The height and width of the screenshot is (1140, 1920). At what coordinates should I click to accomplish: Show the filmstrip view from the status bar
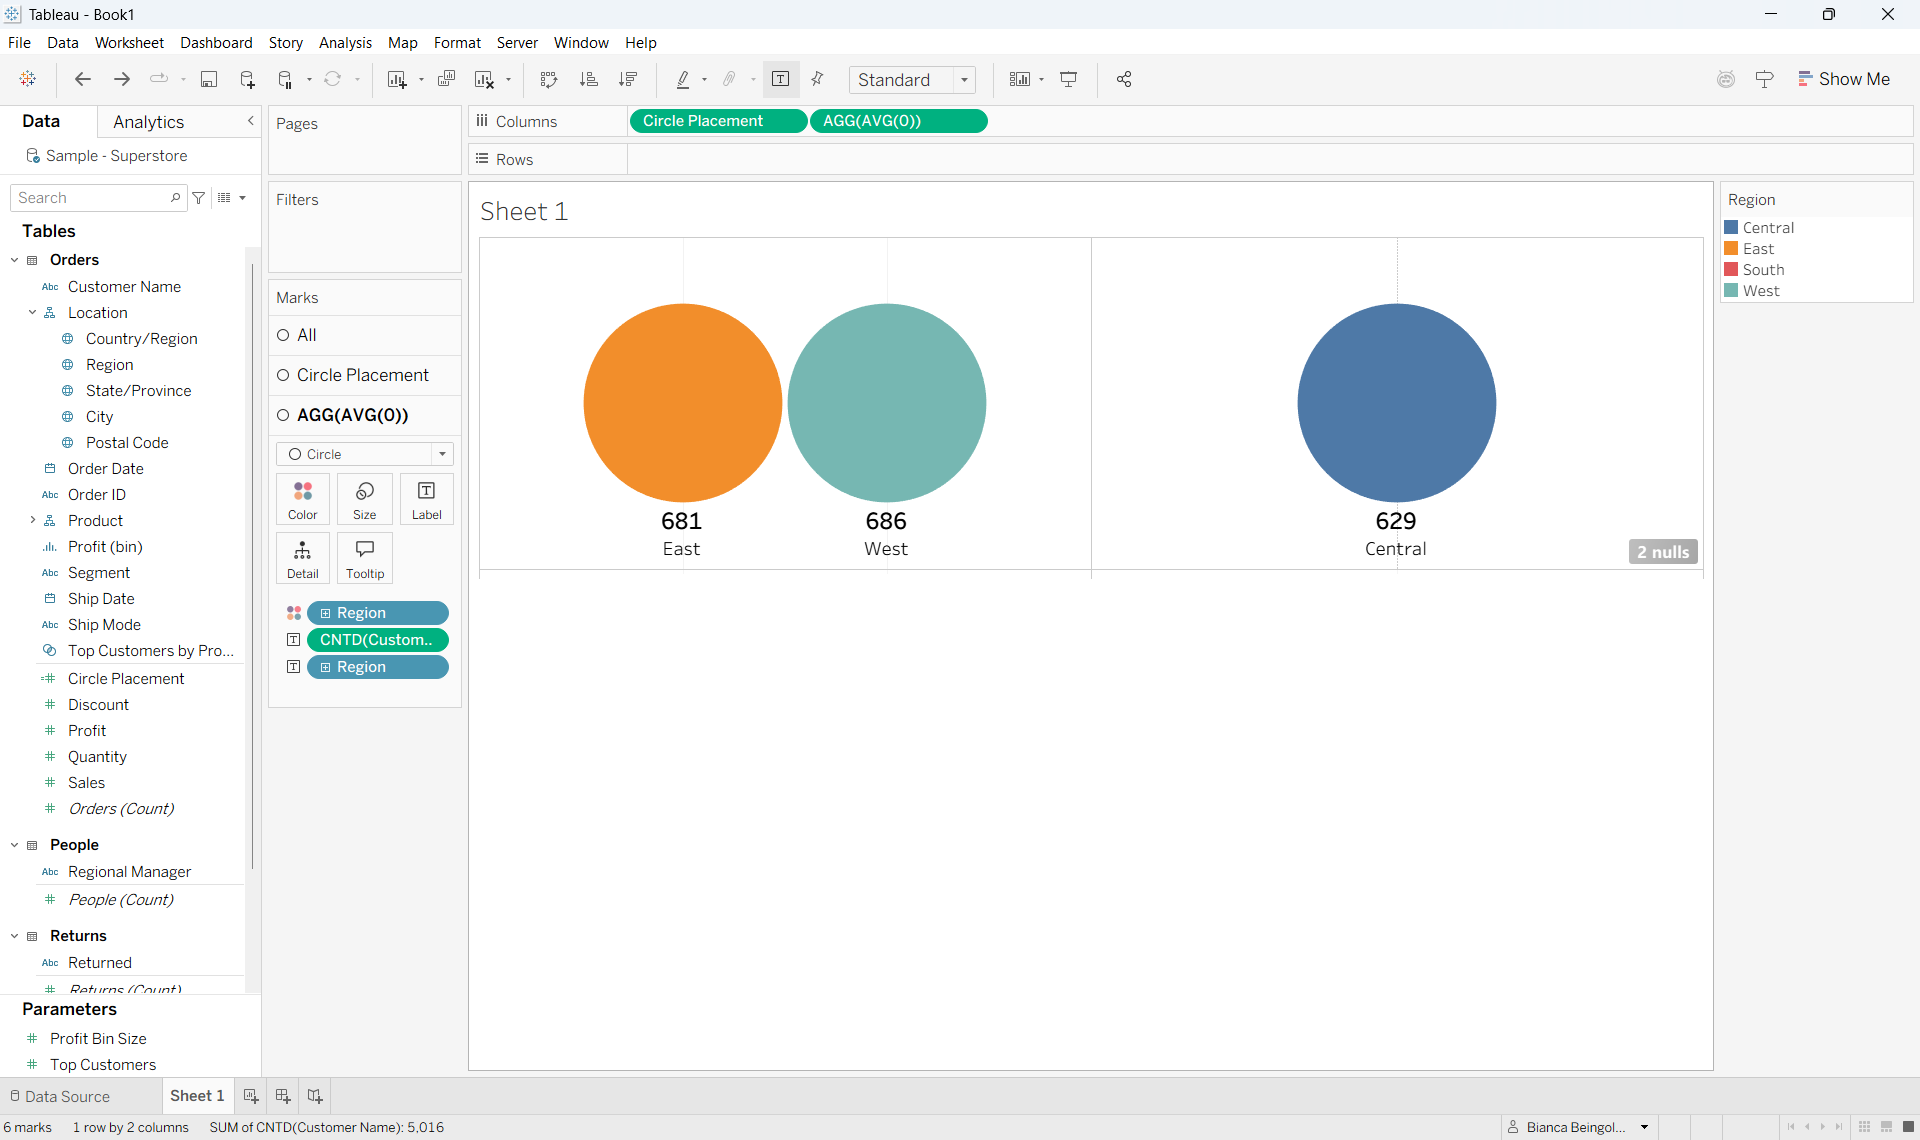coord(1886,1127)
